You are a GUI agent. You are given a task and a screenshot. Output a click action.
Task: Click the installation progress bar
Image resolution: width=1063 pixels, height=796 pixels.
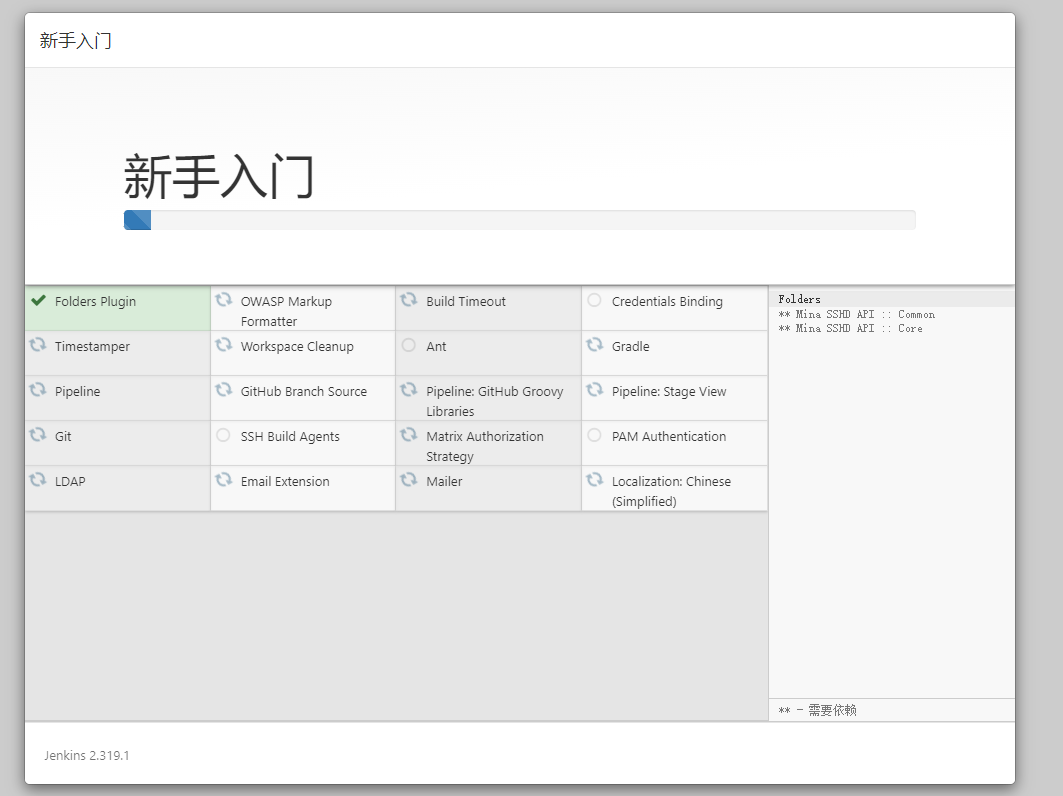[519, 220]
